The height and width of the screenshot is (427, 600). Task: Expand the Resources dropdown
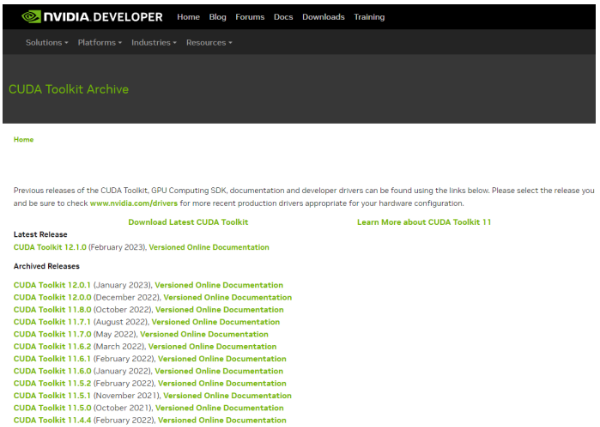209,42
